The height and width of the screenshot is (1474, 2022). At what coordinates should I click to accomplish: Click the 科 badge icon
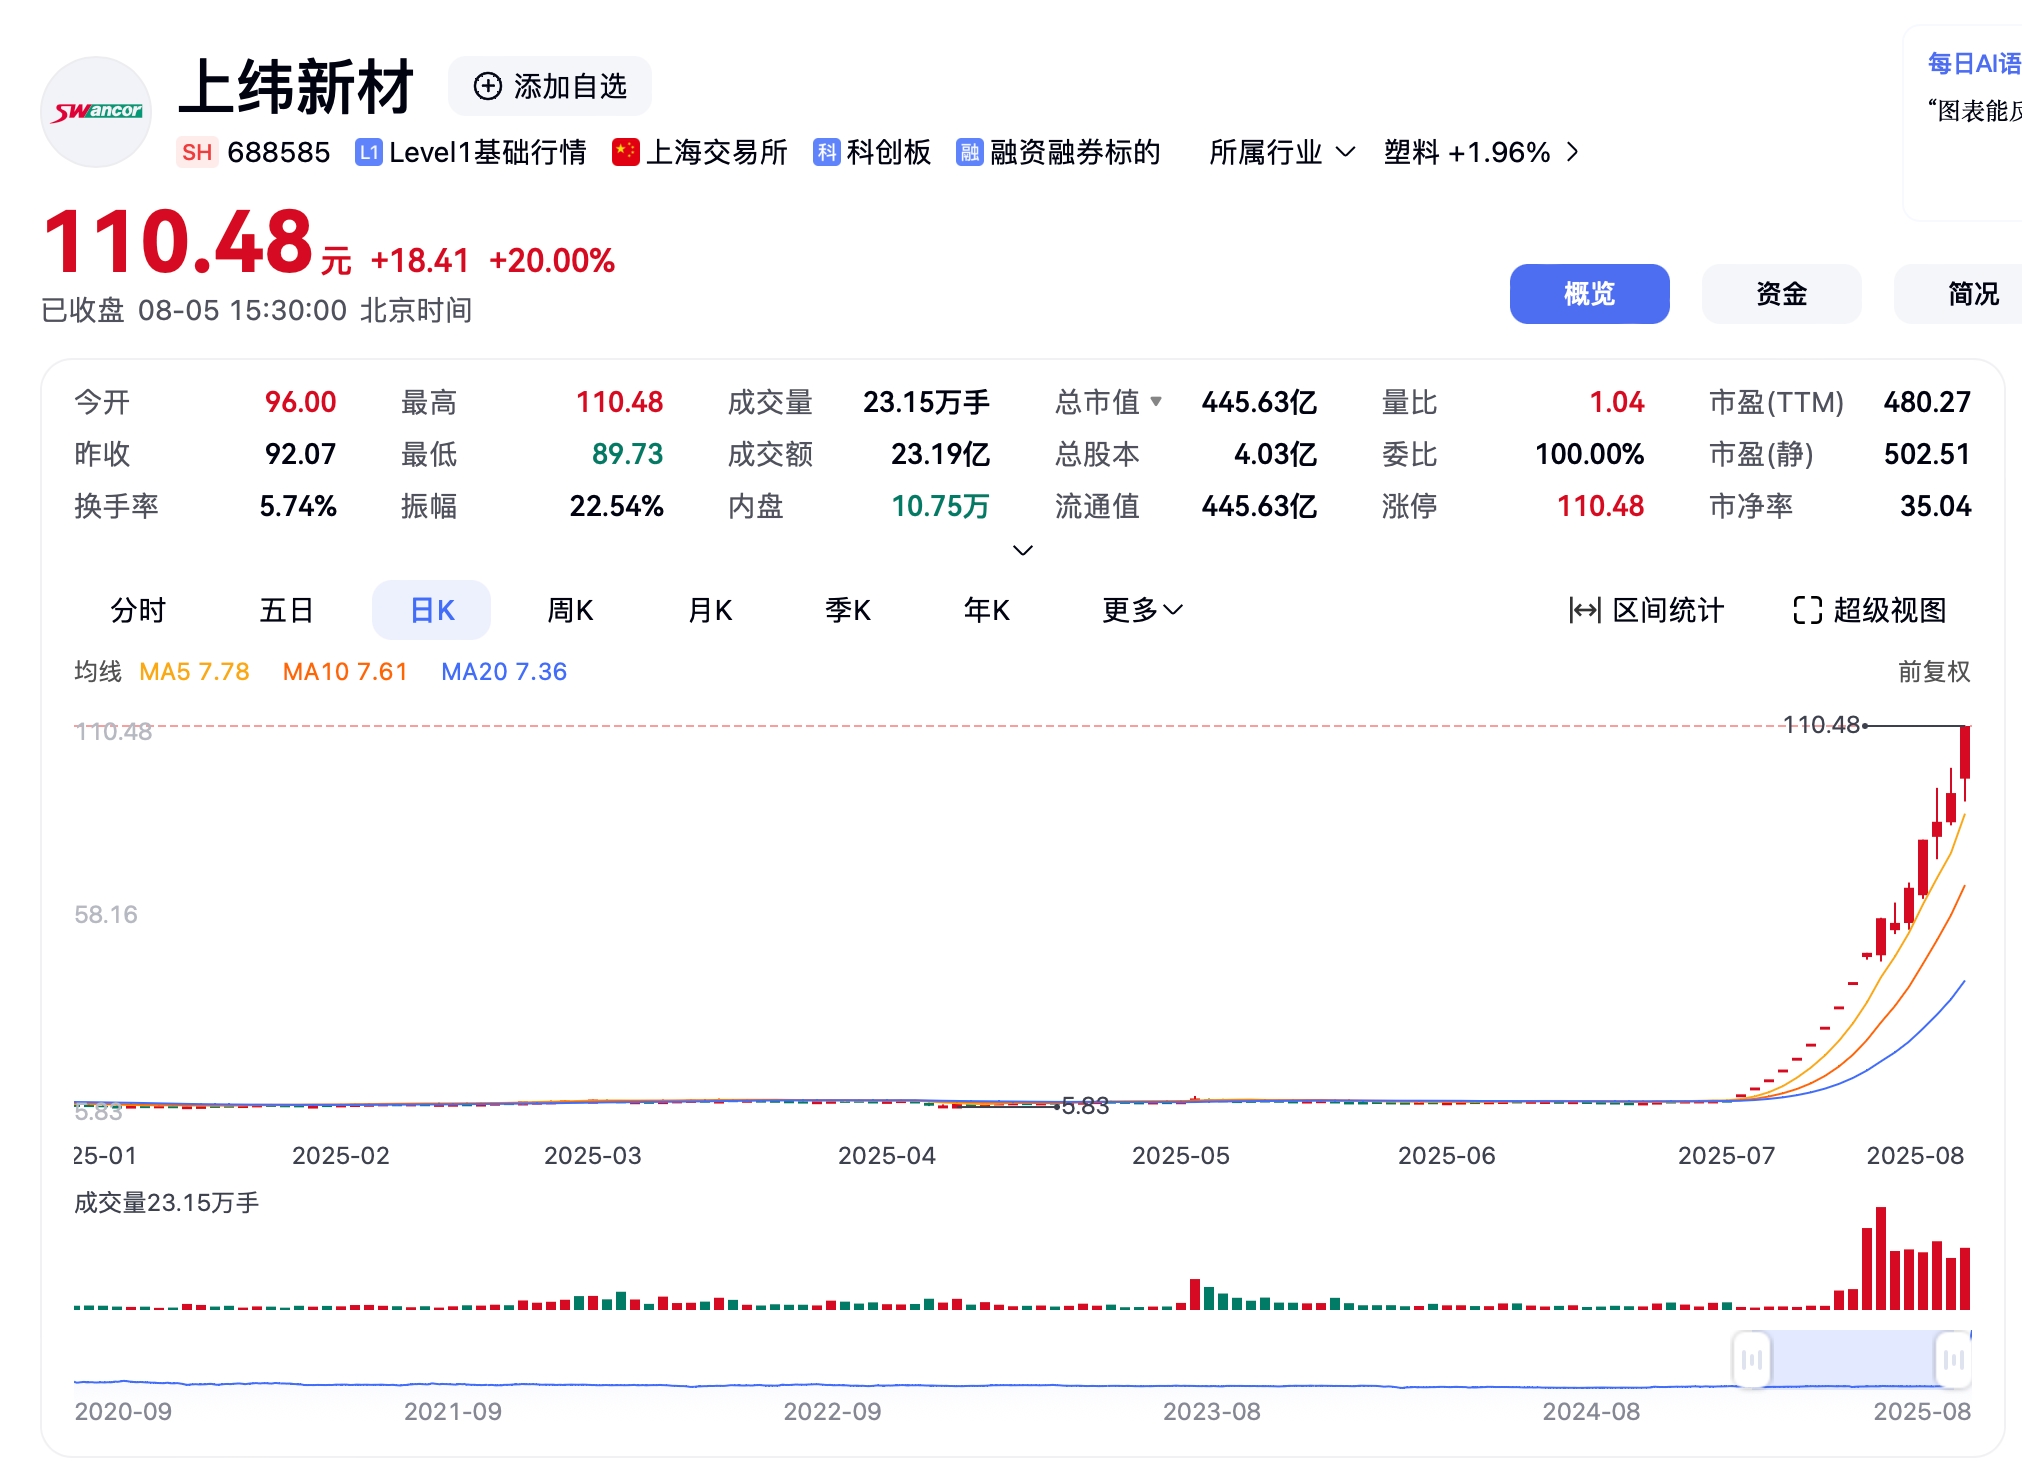click(826, 152)
